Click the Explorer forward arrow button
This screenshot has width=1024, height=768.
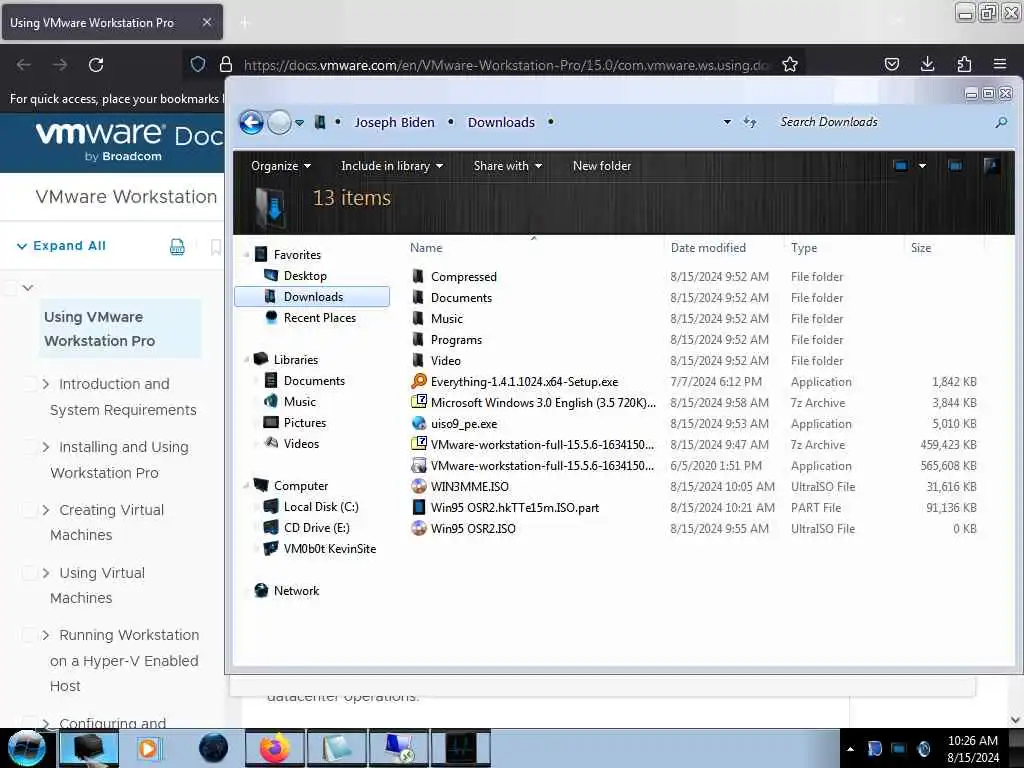(x=280, y=122)
